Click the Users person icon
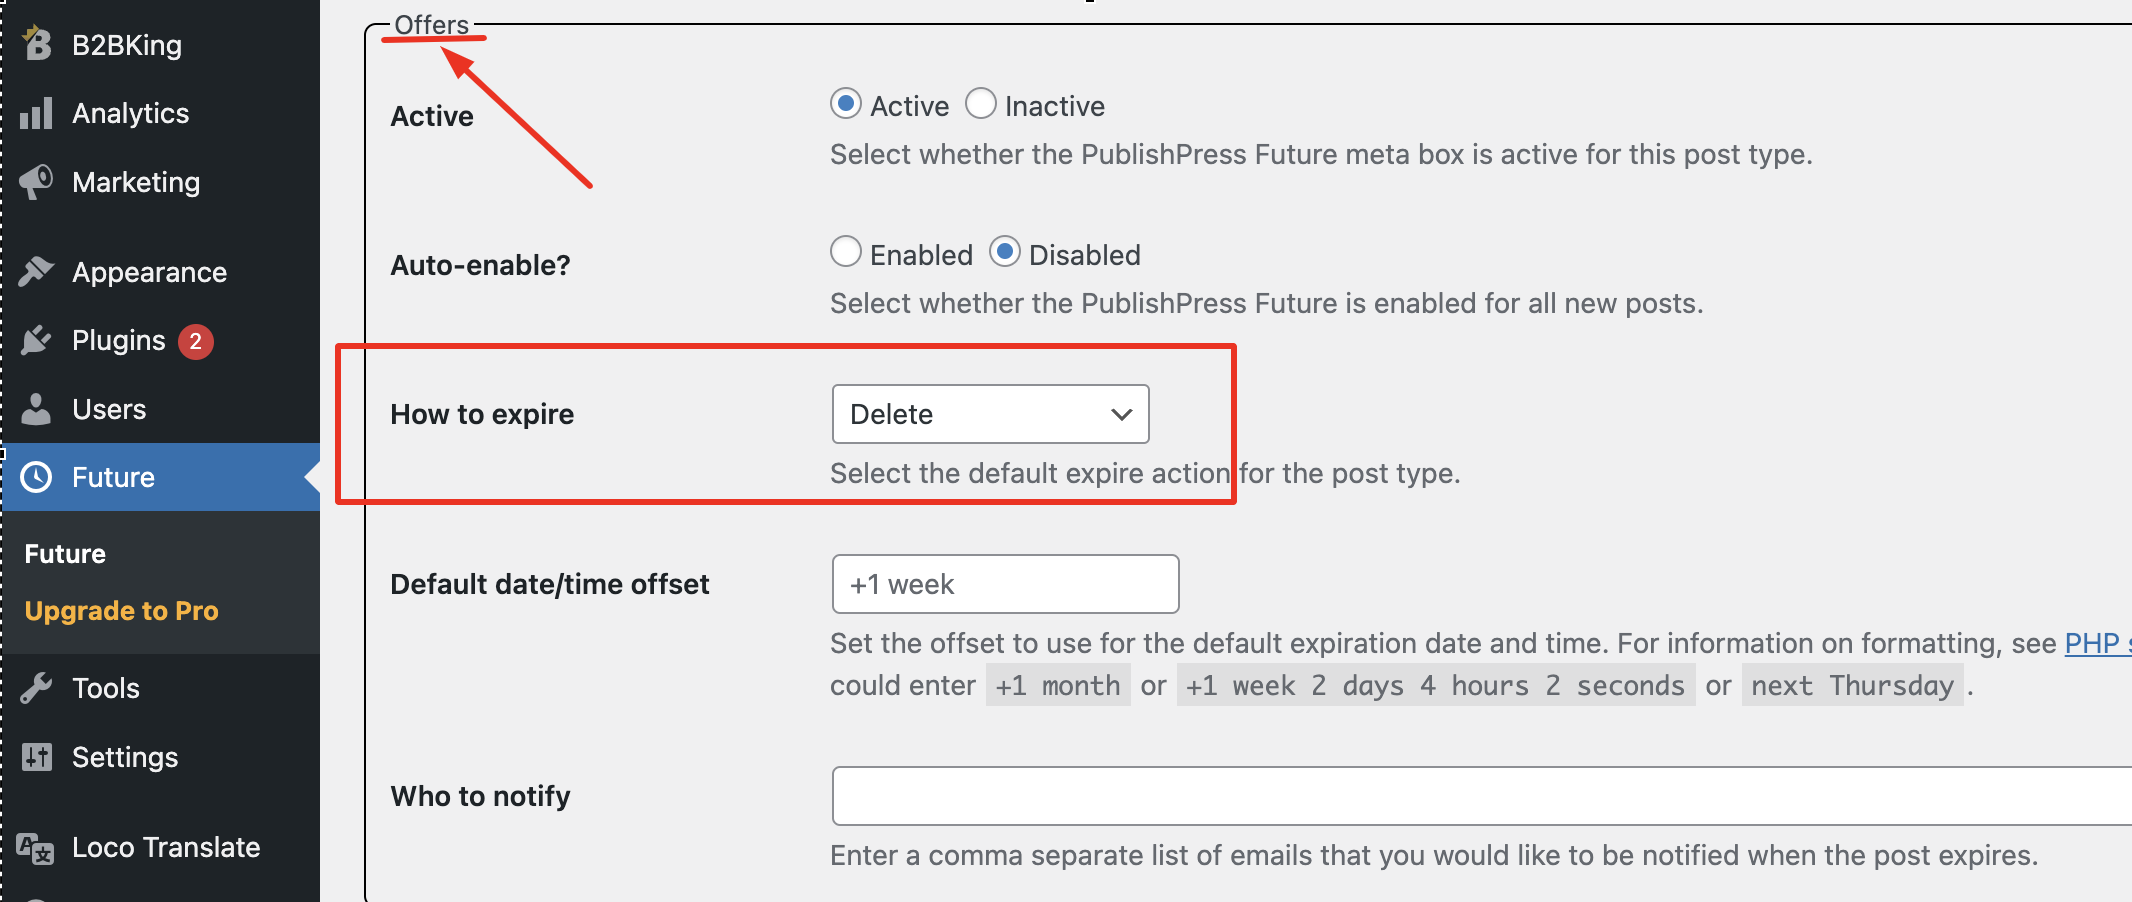Viewport: 2132px width, 902px height. click(x=36, y=409)
